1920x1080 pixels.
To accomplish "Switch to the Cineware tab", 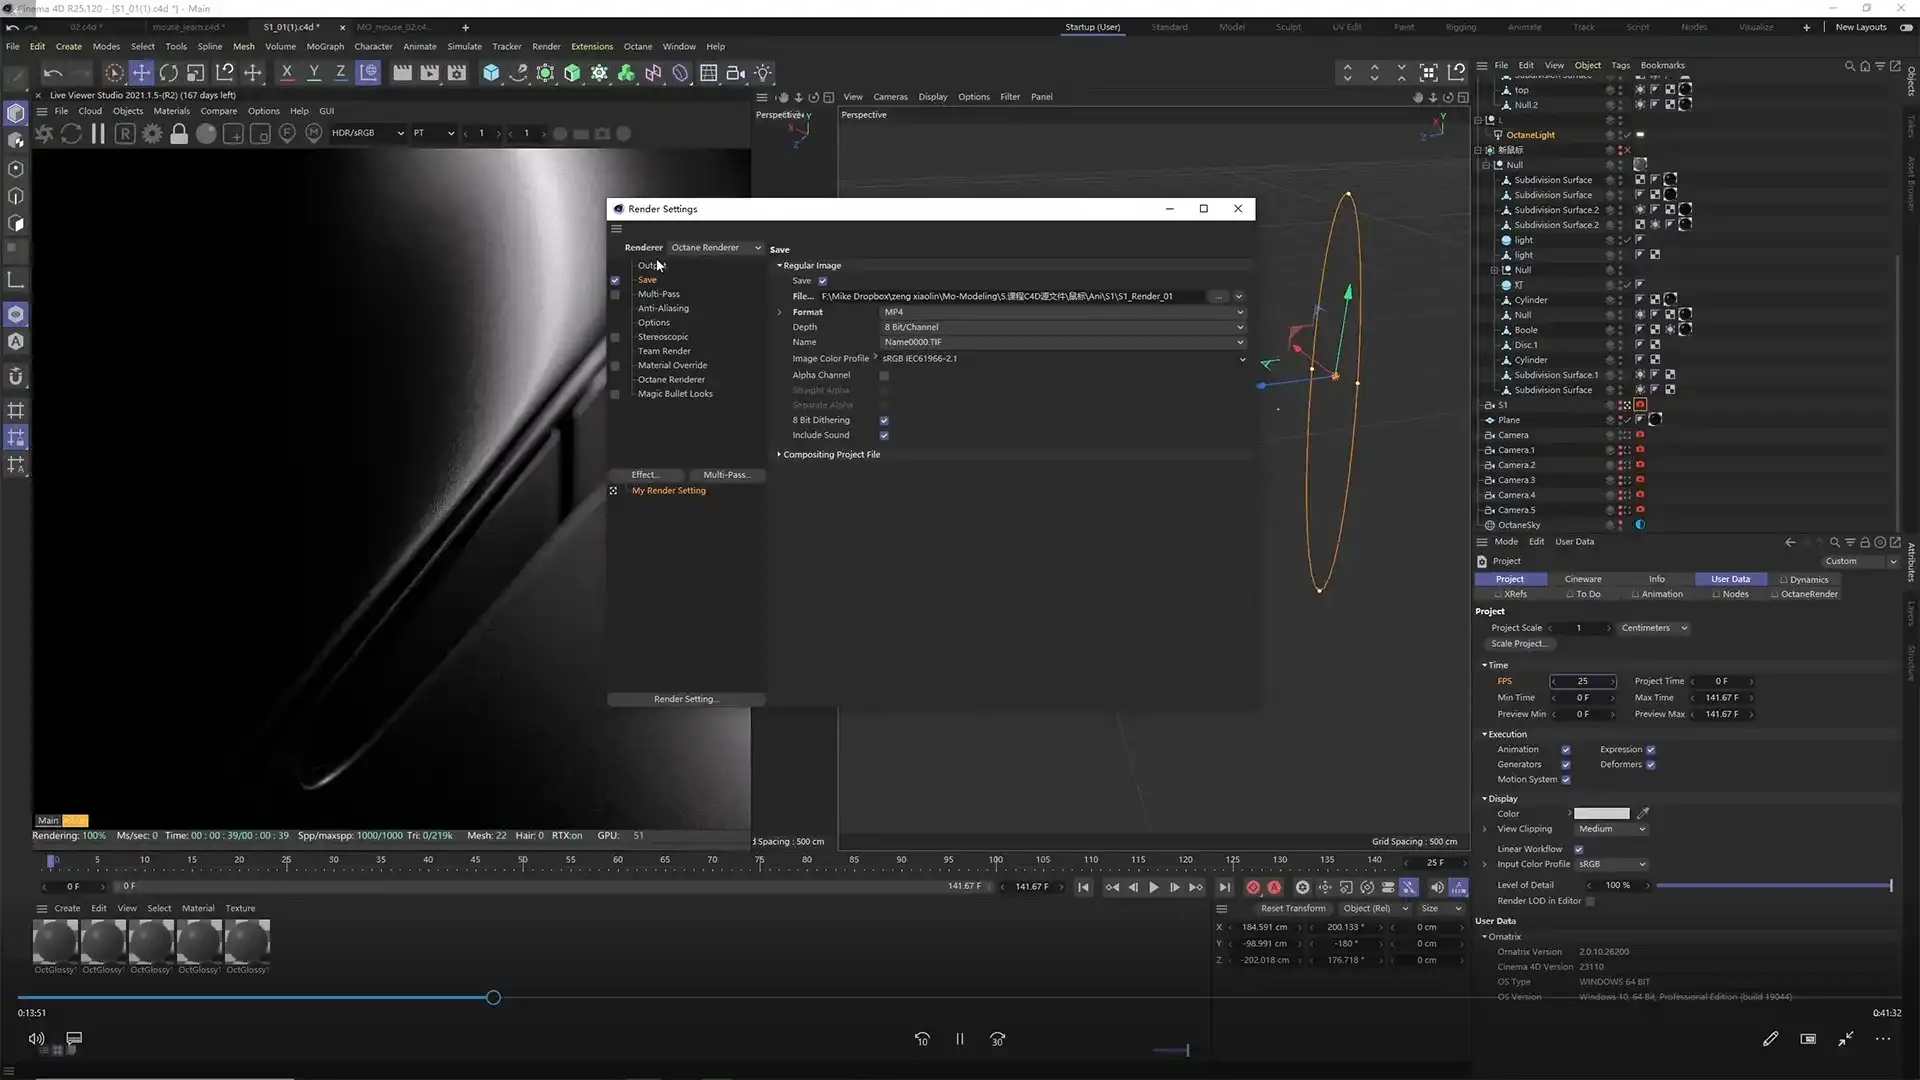I will (1583, 579).
